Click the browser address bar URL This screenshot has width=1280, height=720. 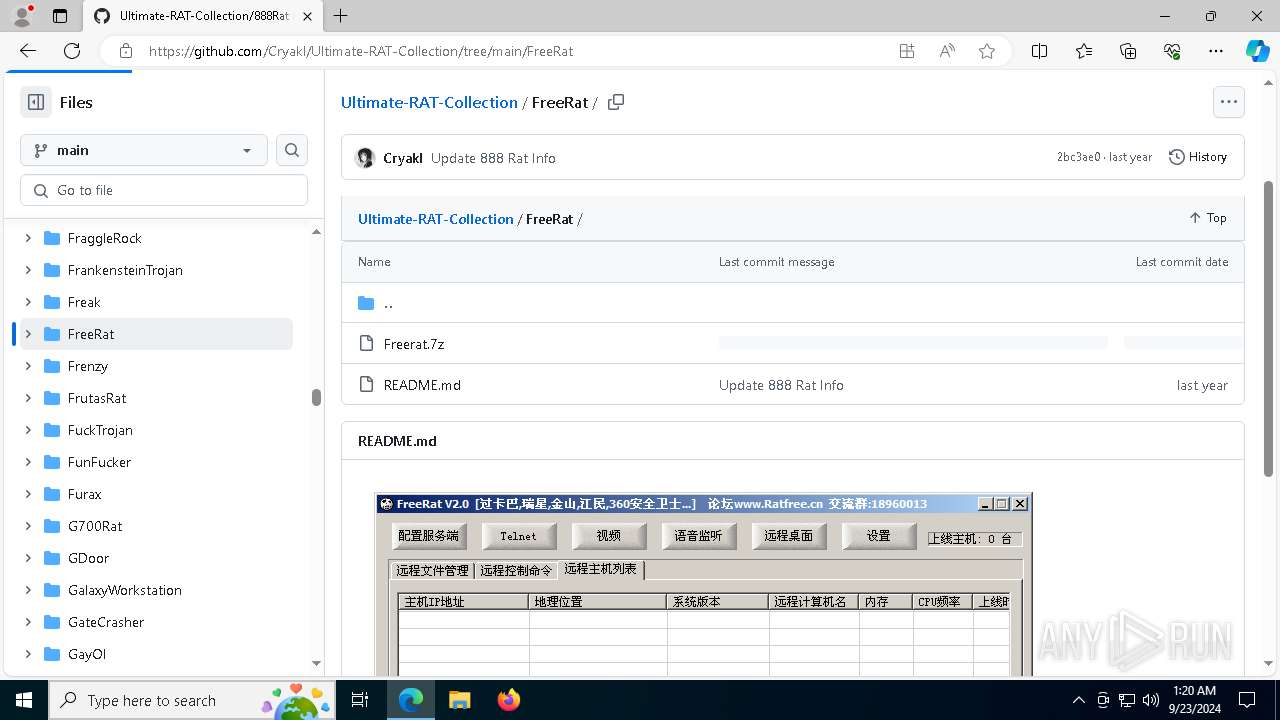click(361, 51)
